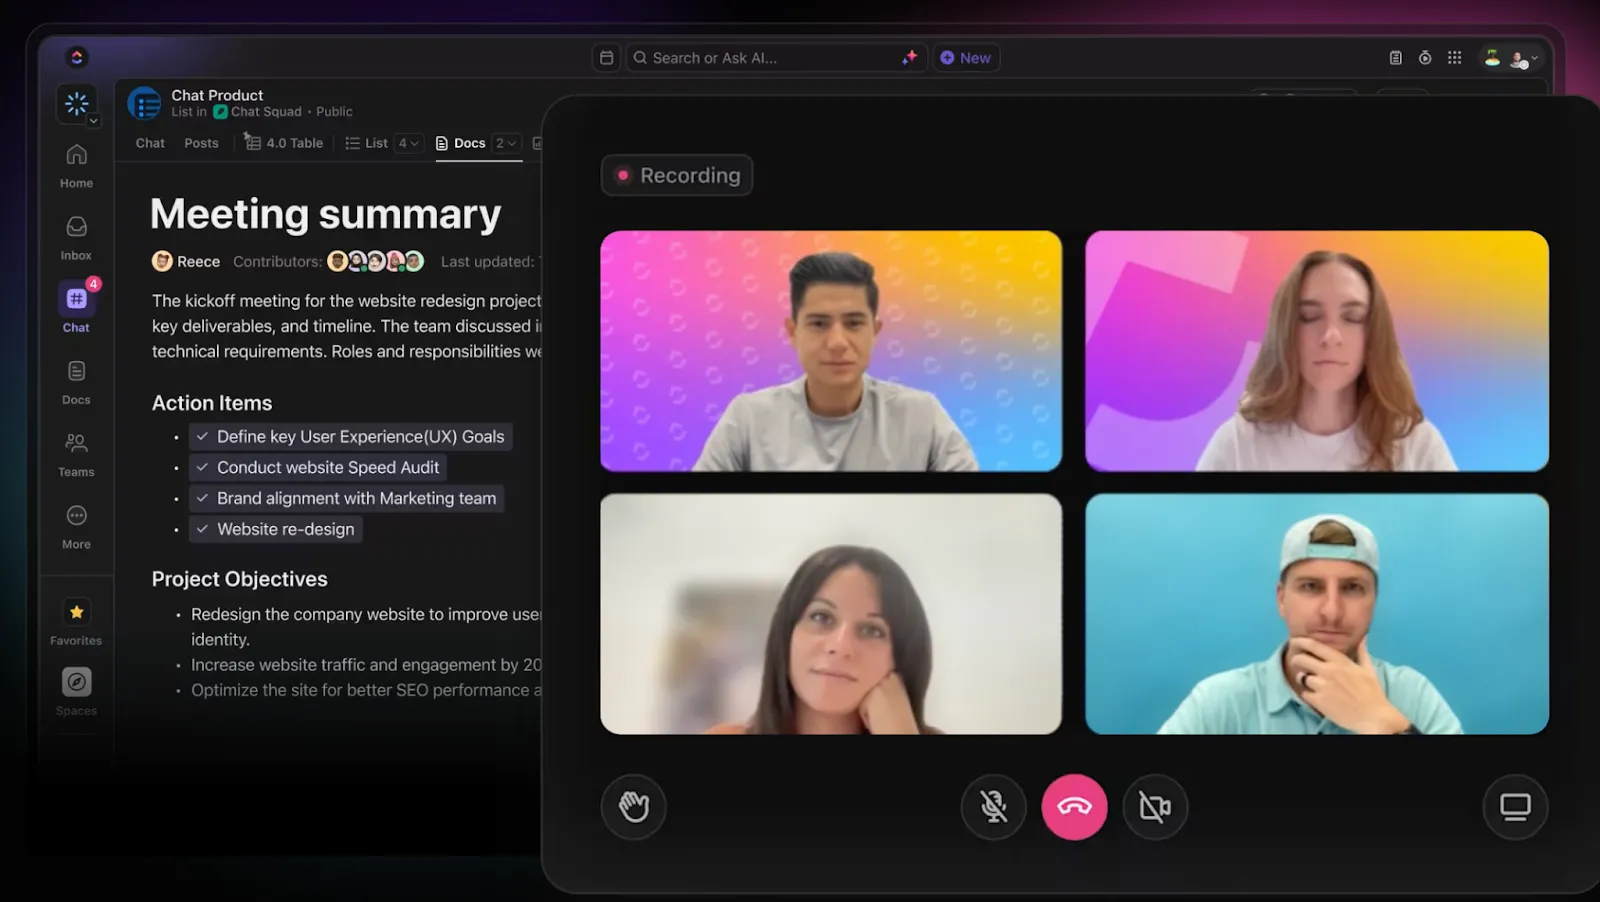Image resolution: width=1600 pixels, height=902 pixels.
Task: Toggle the microphone mute button
Action: point(994,807)
